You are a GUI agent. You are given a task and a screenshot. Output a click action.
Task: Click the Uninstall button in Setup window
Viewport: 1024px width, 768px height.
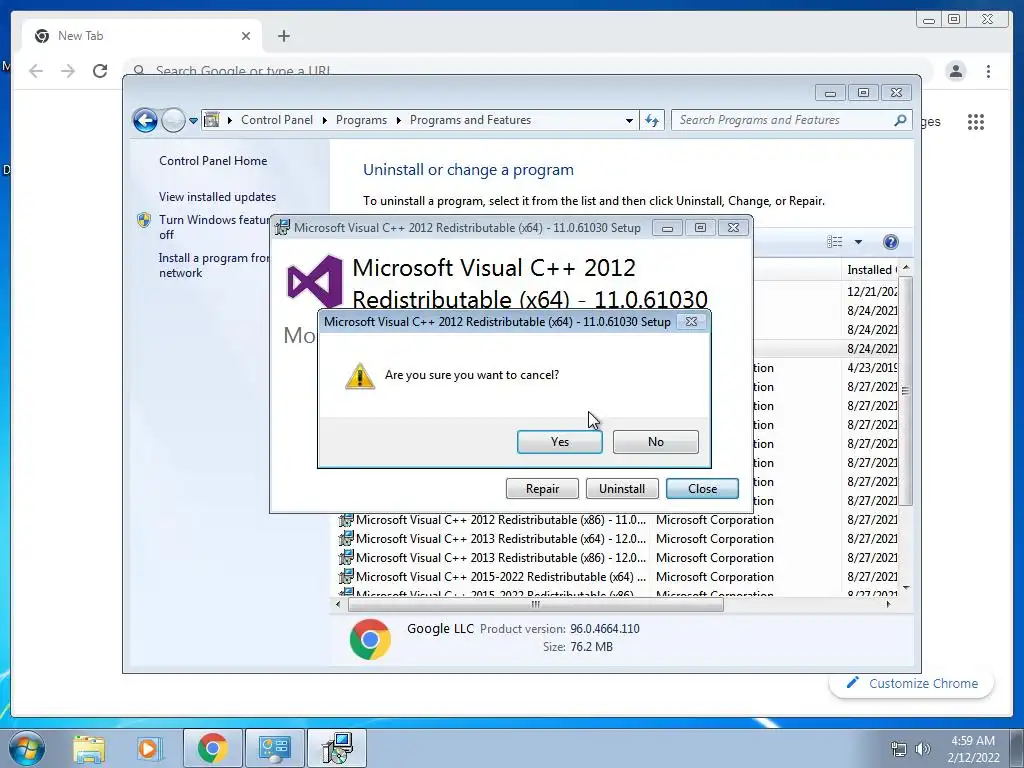click(x=622, y=488)
